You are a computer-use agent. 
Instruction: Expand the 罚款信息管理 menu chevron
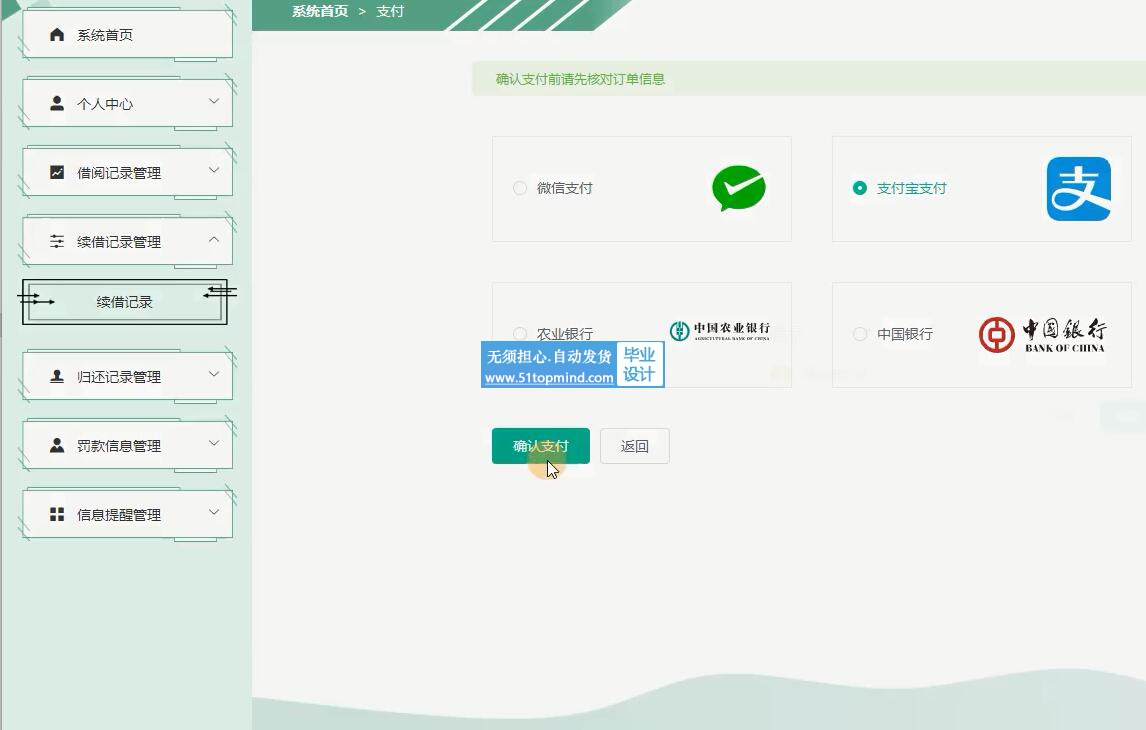(x=214, y=443)
